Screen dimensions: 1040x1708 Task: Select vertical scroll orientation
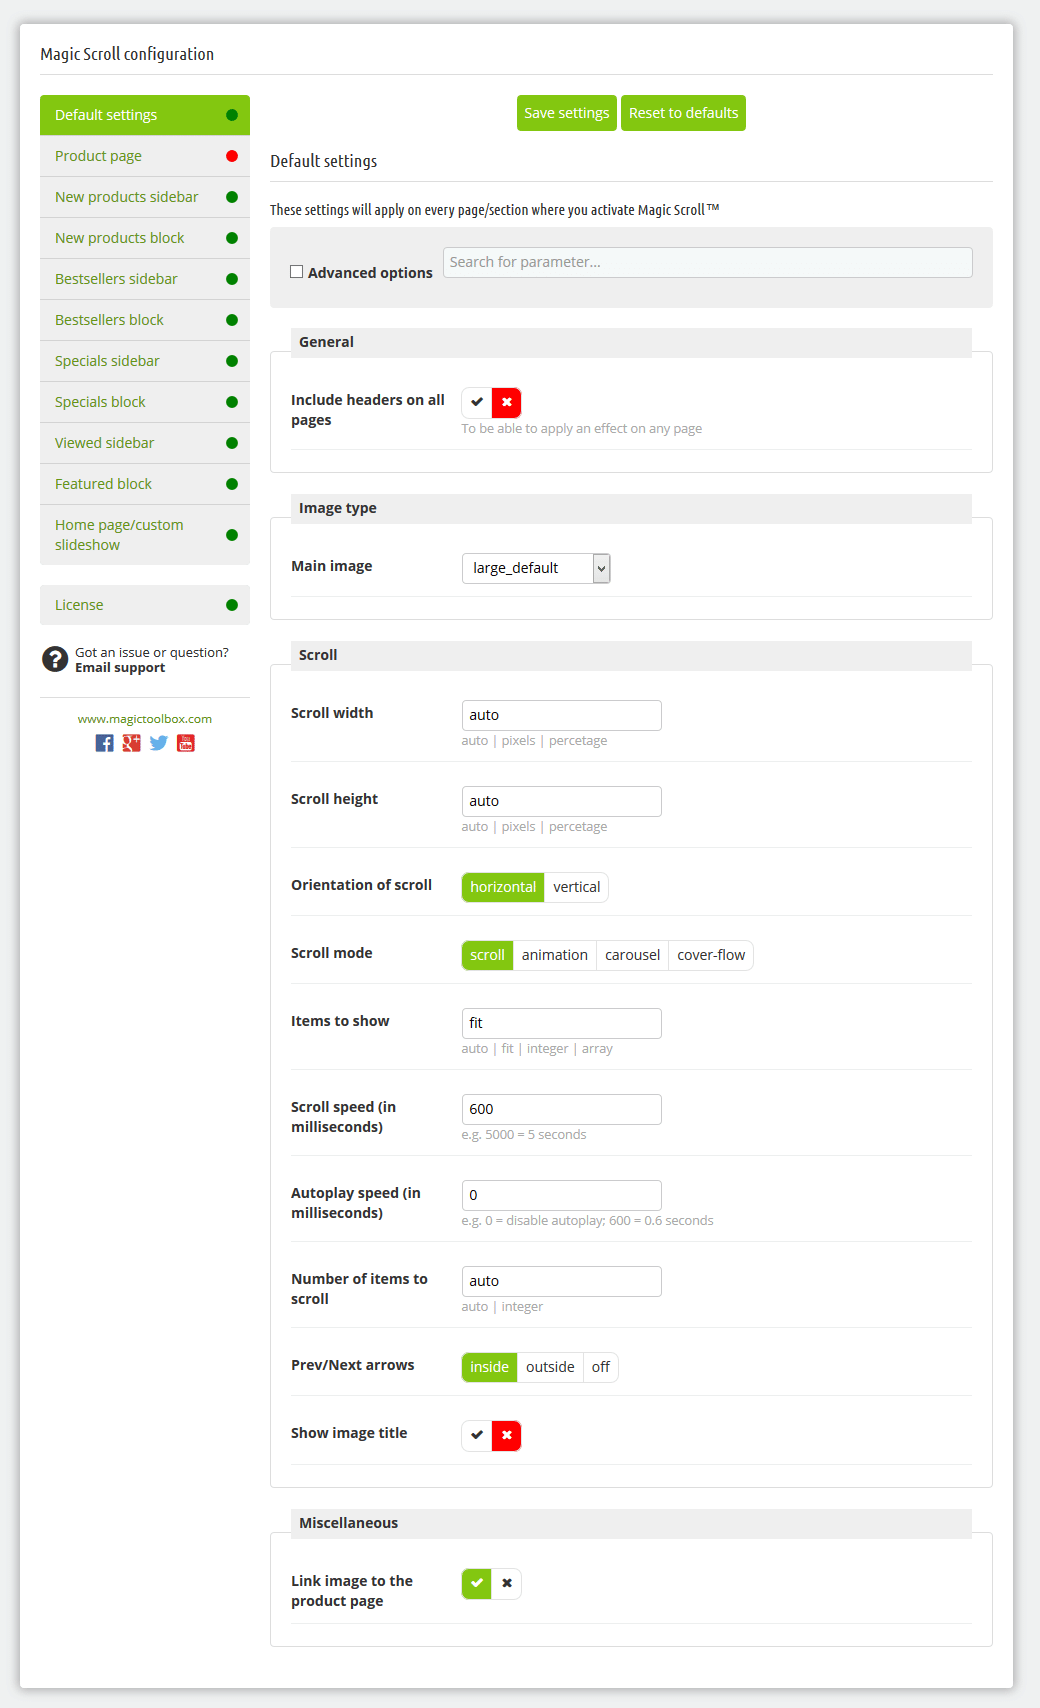pos(577,887)
